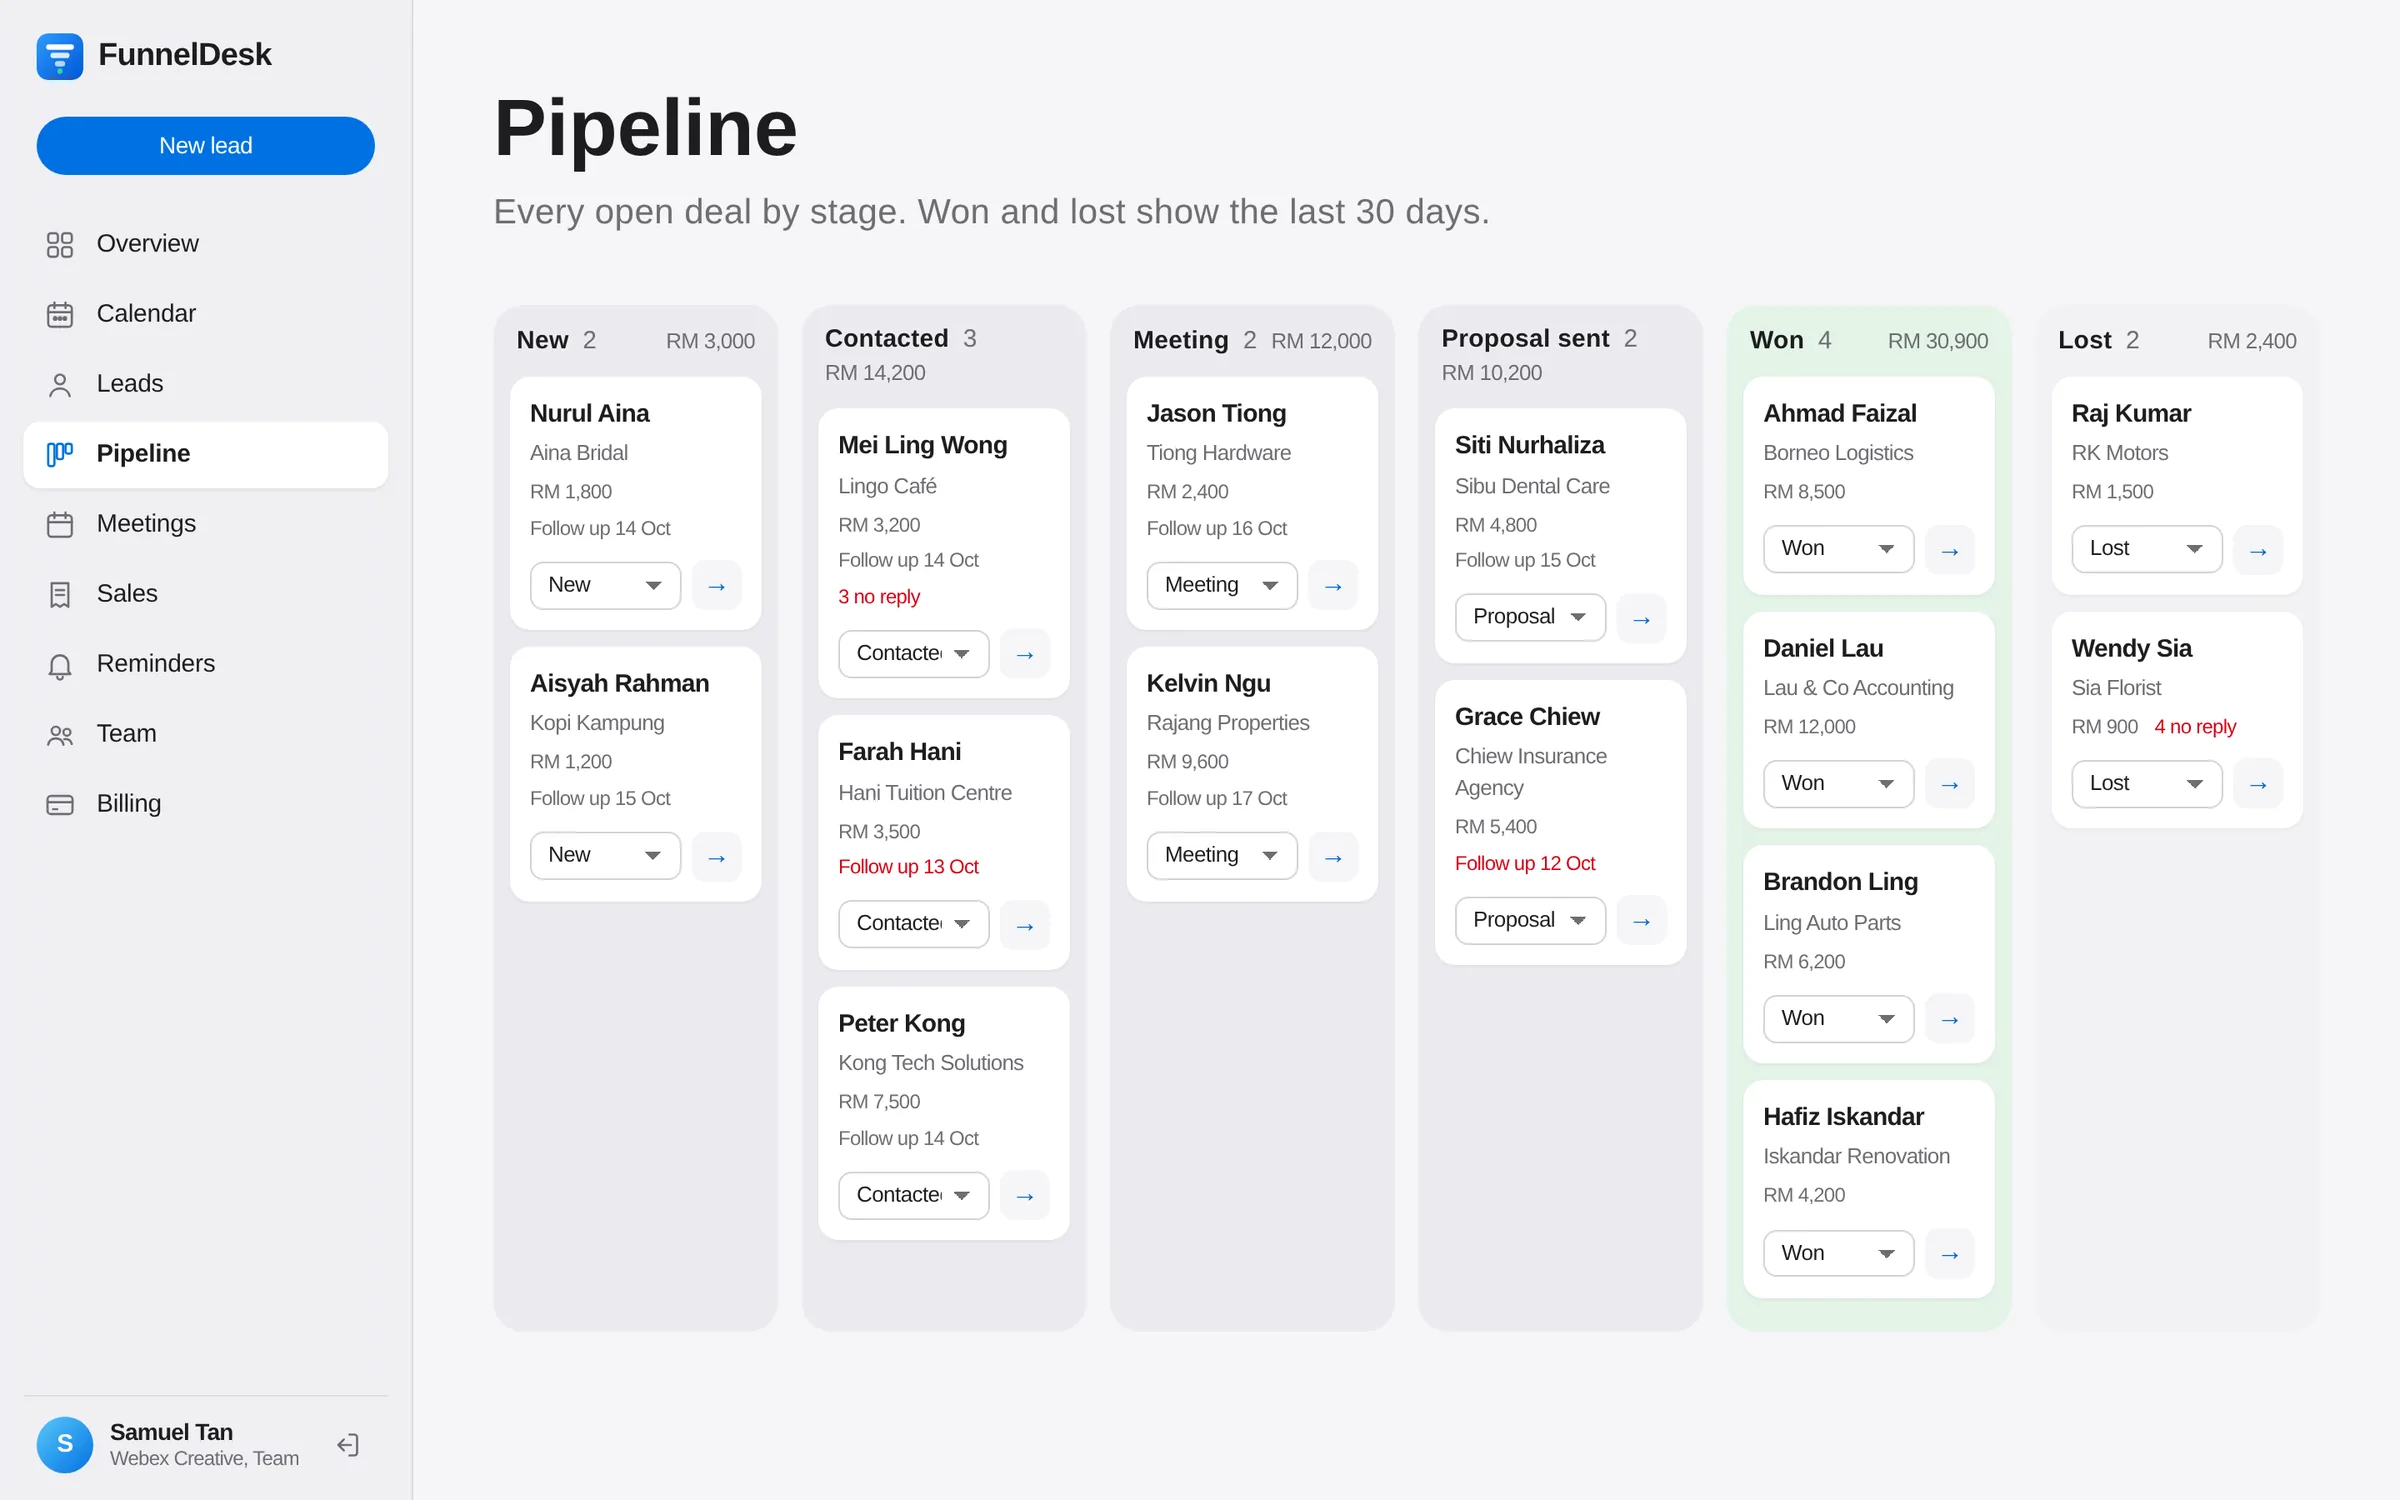This screenshot has width=2400, height=1500.
Task: Click the Billing card icon
Action: pyautogui.click(x=60, y=804)
